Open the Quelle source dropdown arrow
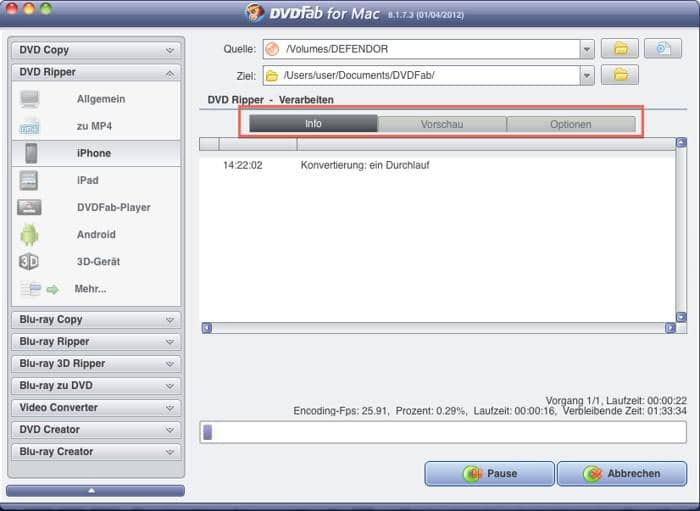Screen dimensions: 700x511 point(587,49)
